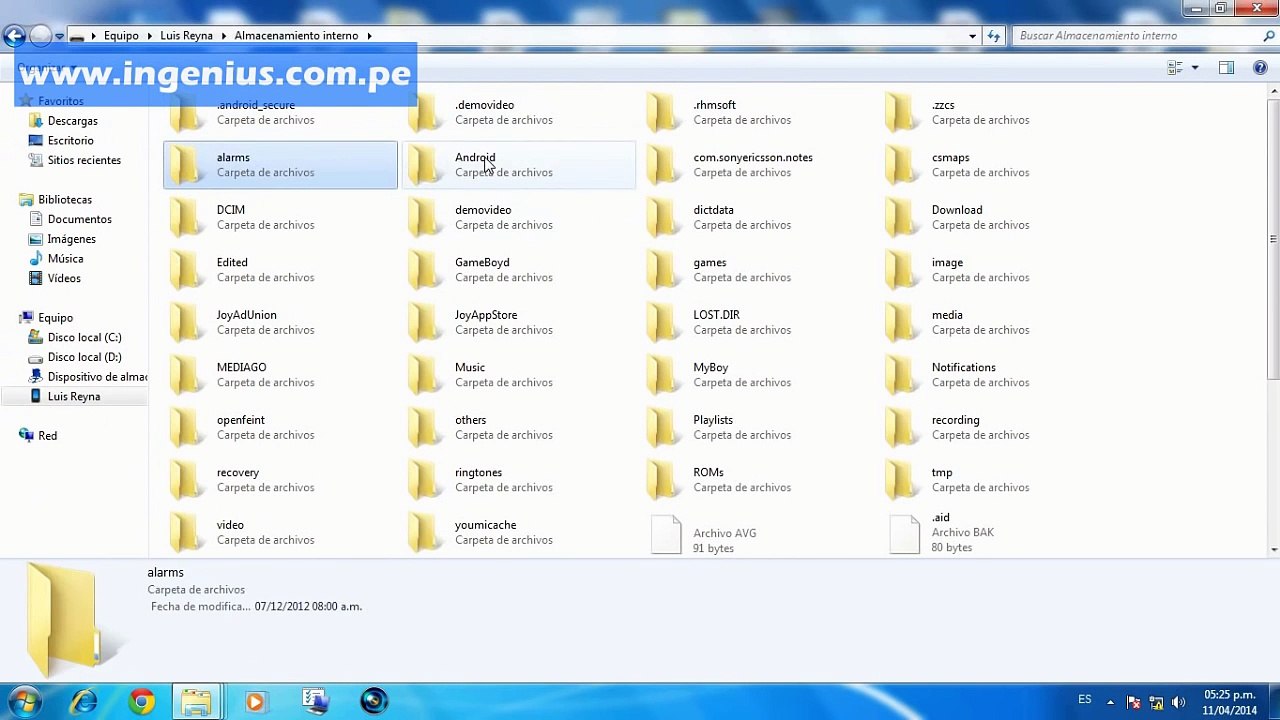Select the Archivo AVG 91 bytes file
Image resolution: width=1280 pixels, height=720 pixels.
point(757,534)
